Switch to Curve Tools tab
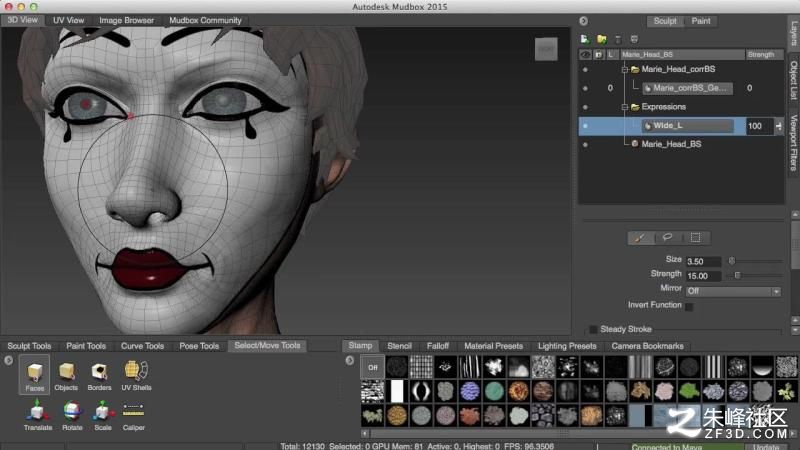The image size is (800, 450). point(142,346)
